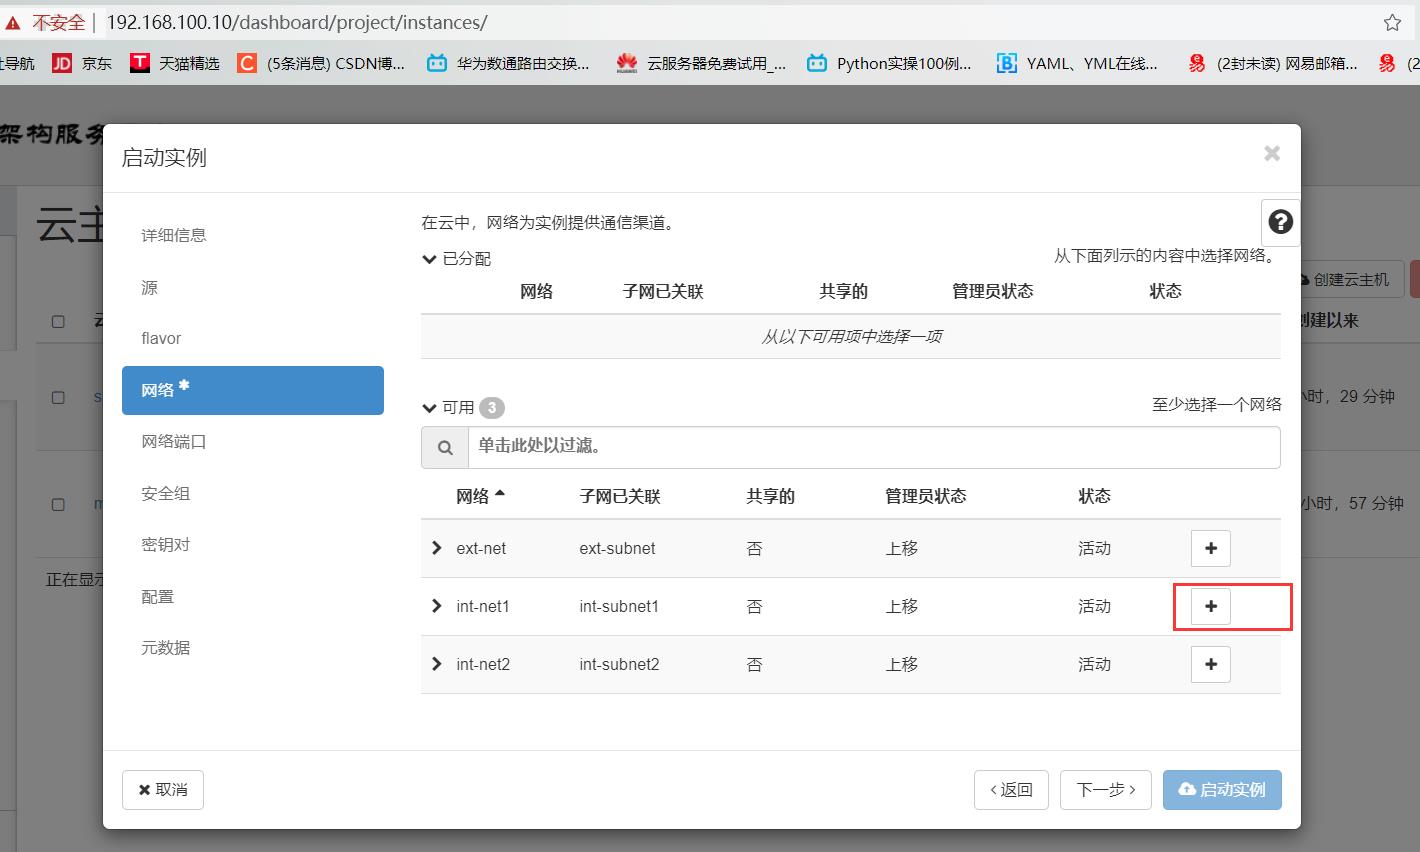The height and width of the screenshot is (852, 1420).
Task: Click the filter search magnifier icon
Action: 445,448
